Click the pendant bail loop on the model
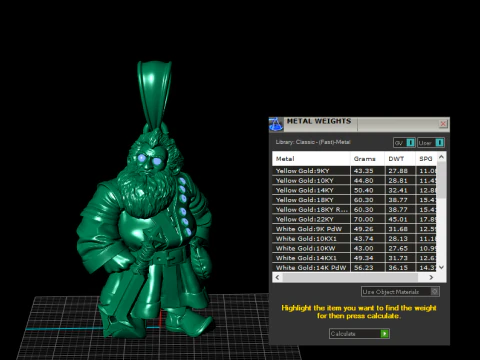This screenshot has width=480, height=360. click(154, 95)
